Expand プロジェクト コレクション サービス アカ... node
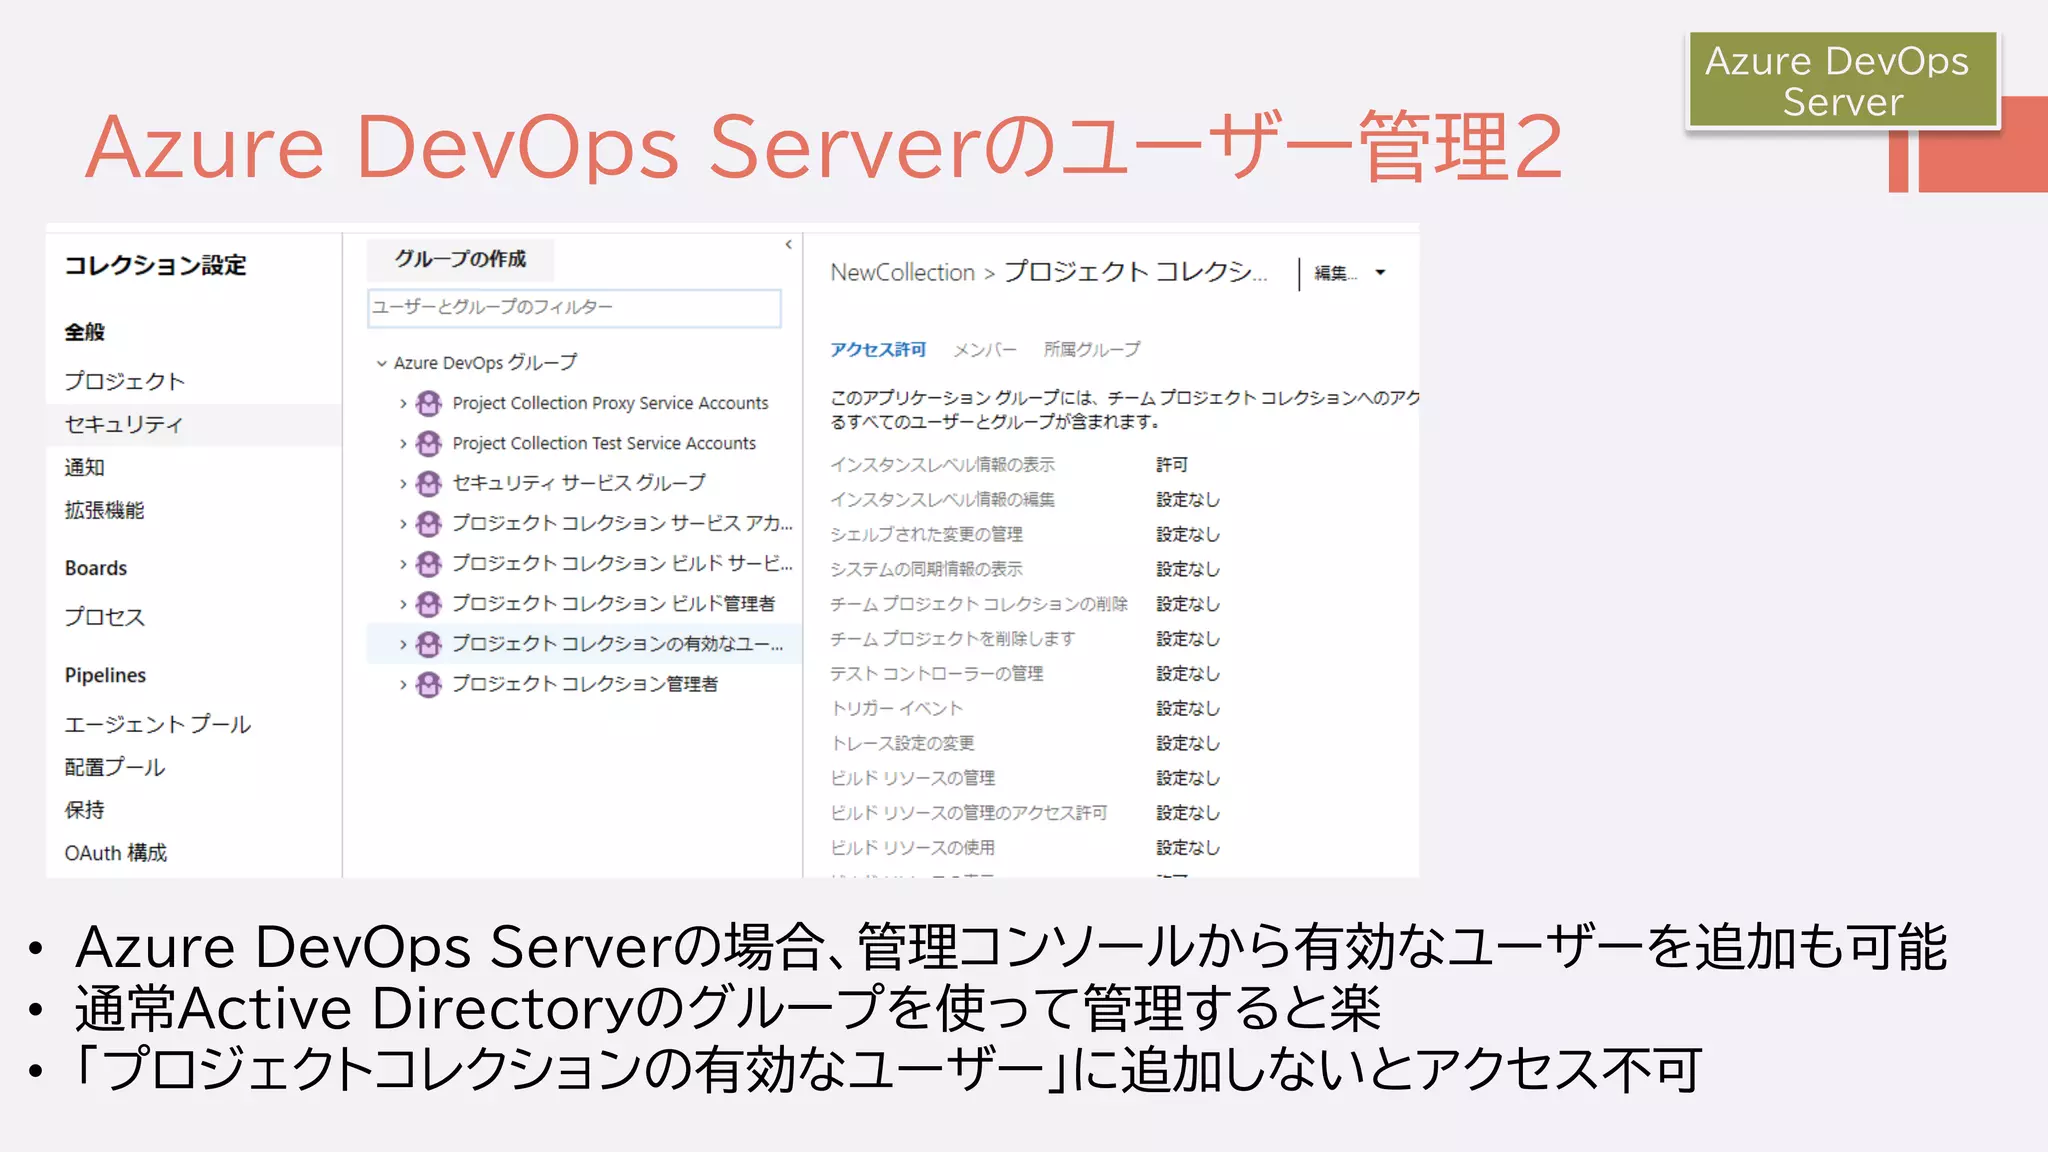The width and height of the screenshot is (2048, 1152). [x=403, y=523]
